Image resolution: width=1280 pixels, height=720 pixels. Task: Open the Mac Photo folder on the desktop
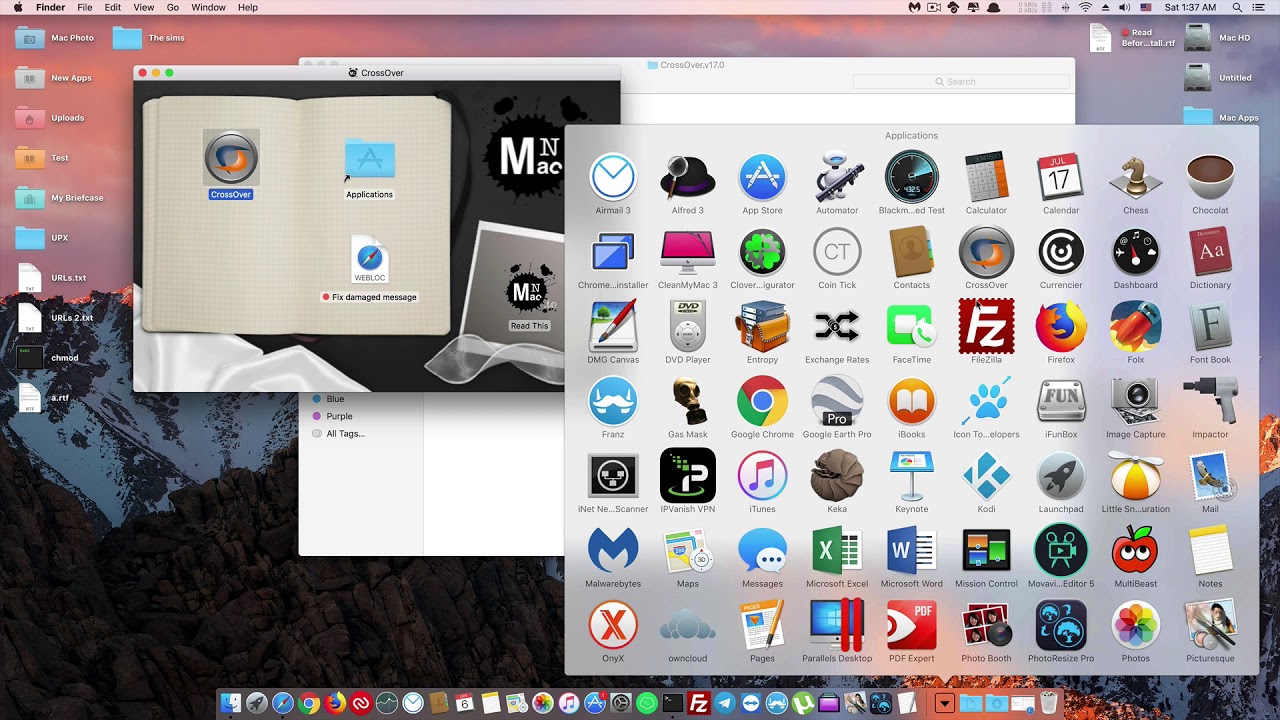pos(29,38)
